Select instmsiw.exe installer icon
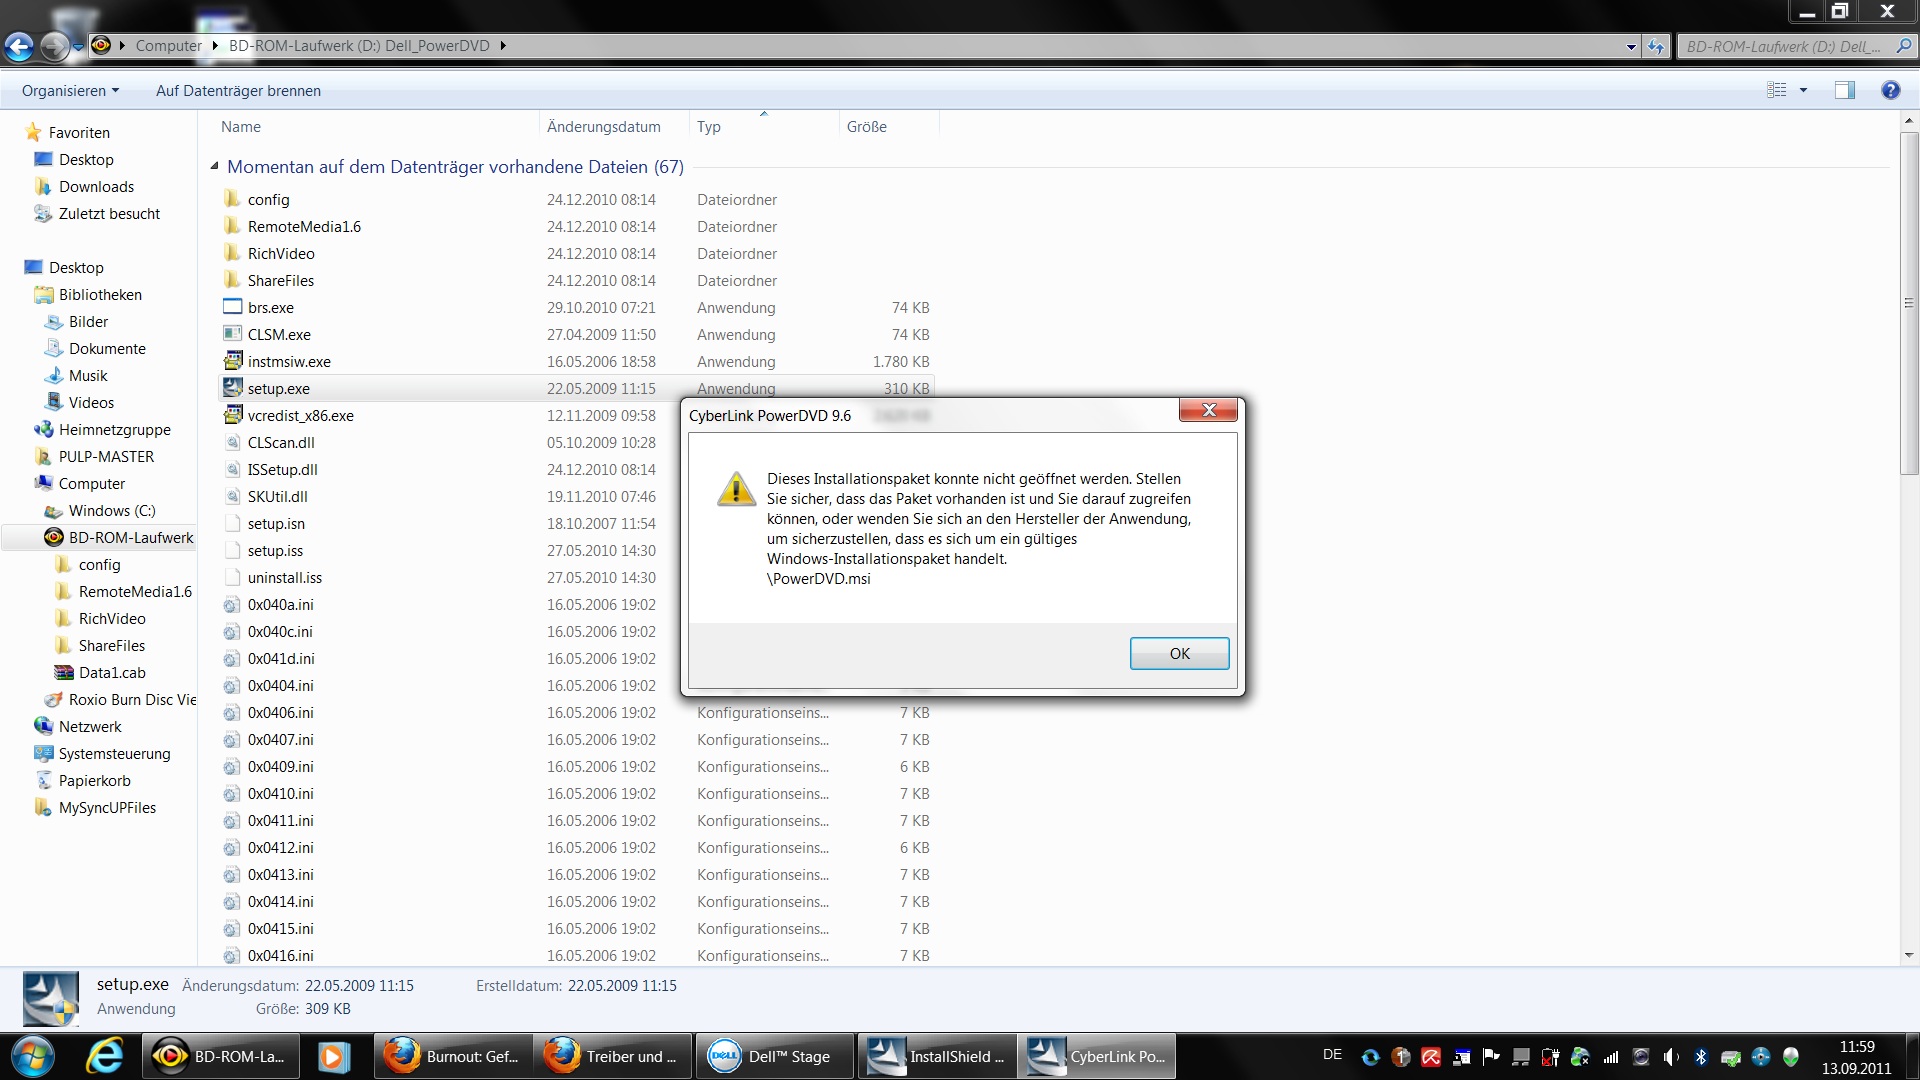Viewport: 1920px width, 1080px height. (x=232, y=361)
